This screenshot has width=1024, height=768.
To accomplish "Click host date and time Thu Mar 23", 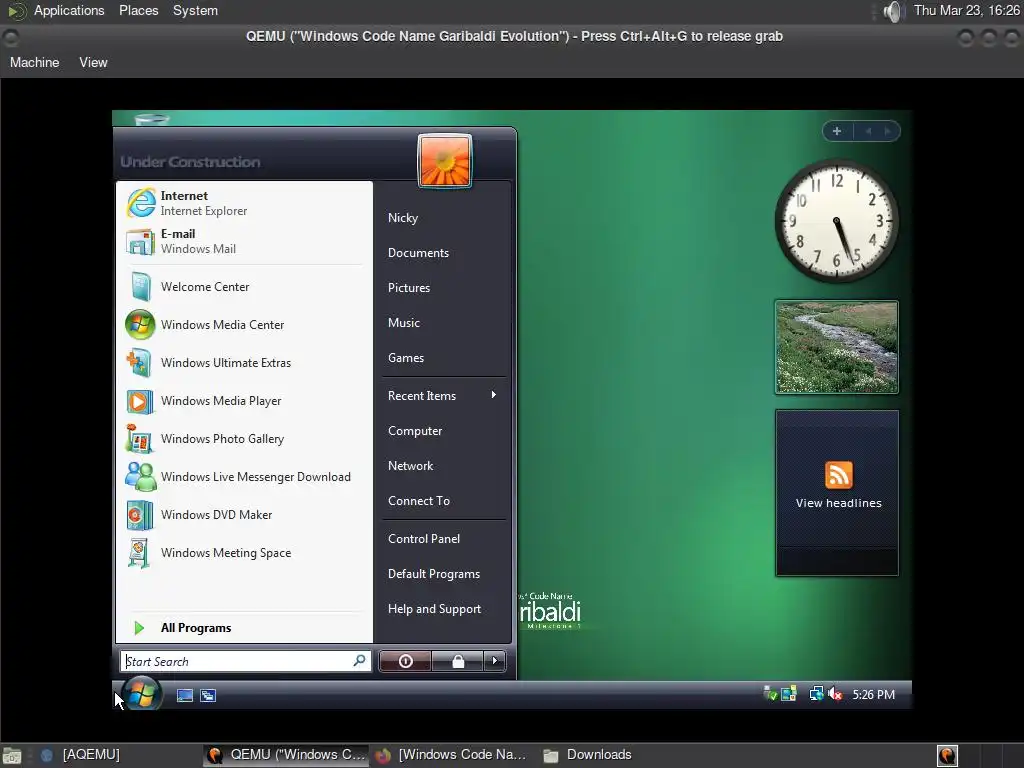I will pyautogui.click(x=967, y=10).
